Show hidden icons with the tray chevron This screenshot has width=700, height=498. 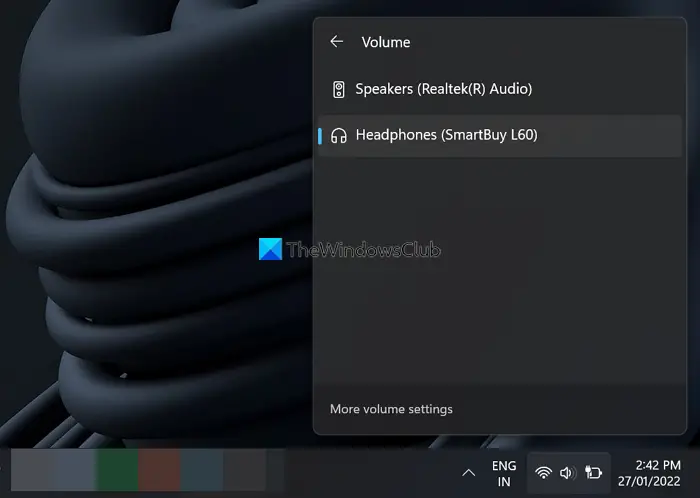tap(469, 473)
